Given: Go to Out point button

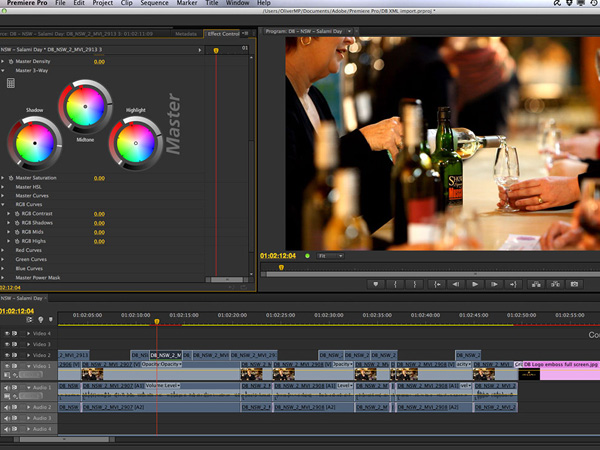Looking at the screenshot, I should click(x=513, y=284).
